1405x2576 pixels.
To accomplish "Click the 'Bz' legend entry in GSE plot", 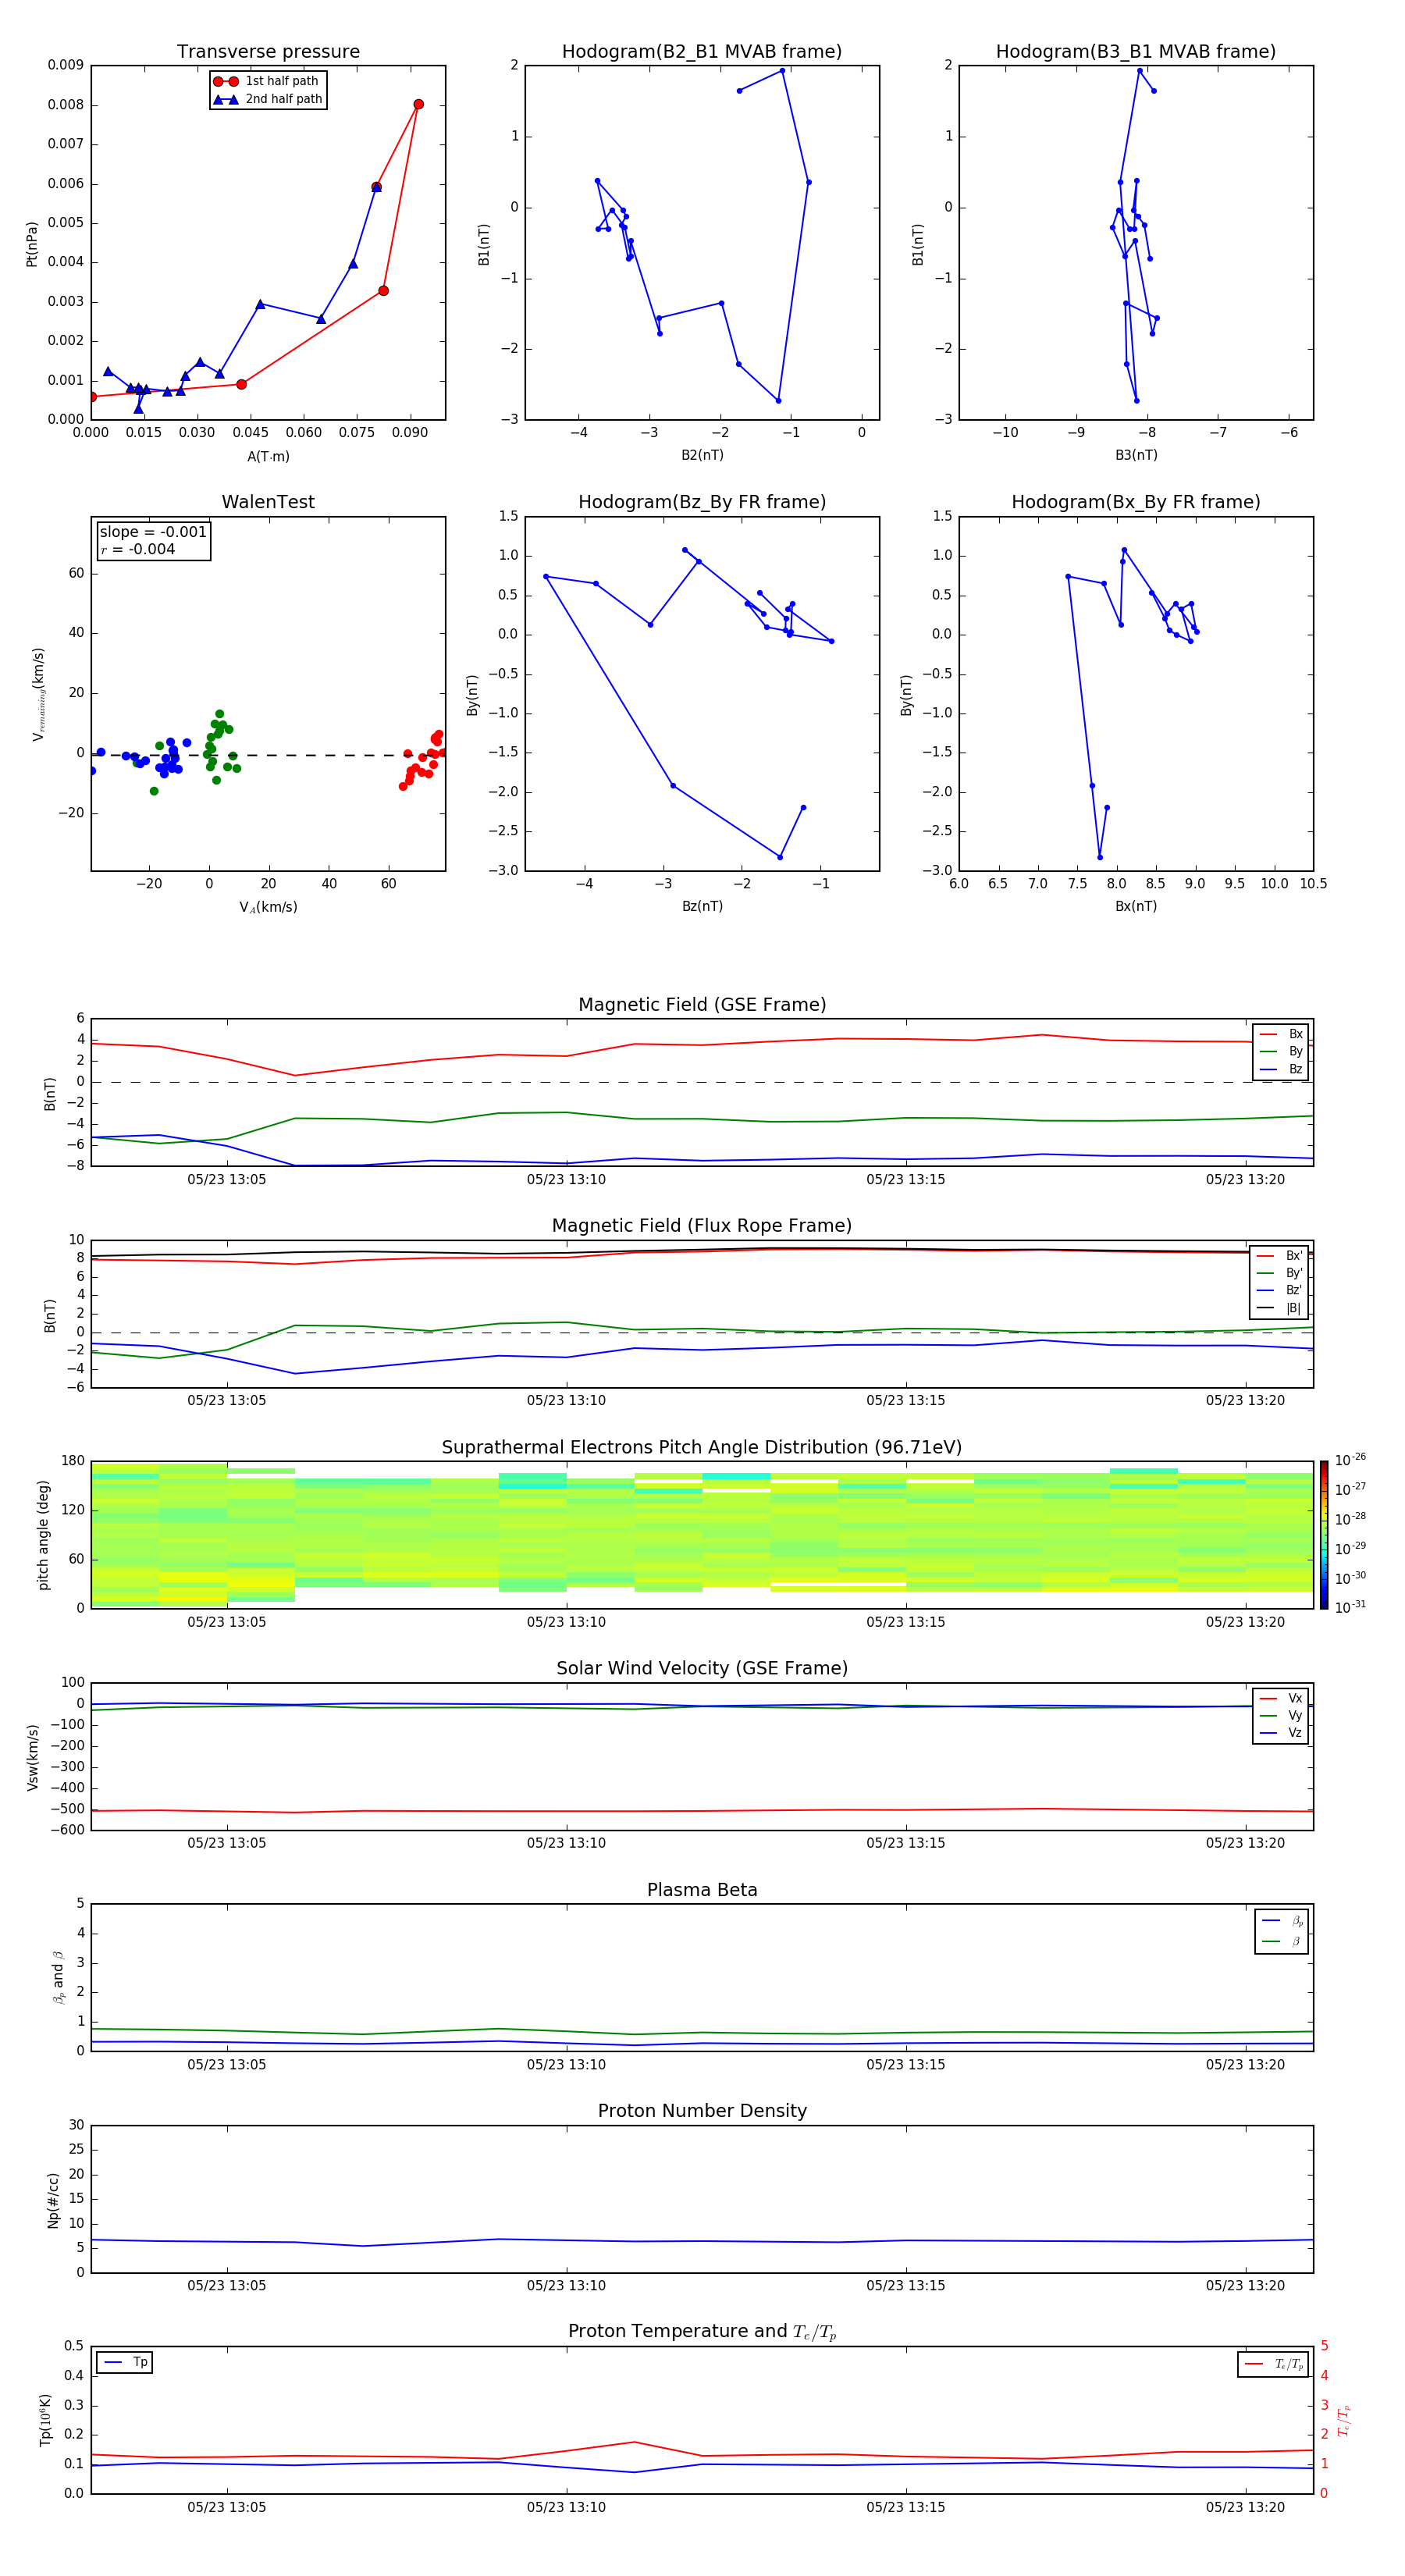I will [1281, 1070].
